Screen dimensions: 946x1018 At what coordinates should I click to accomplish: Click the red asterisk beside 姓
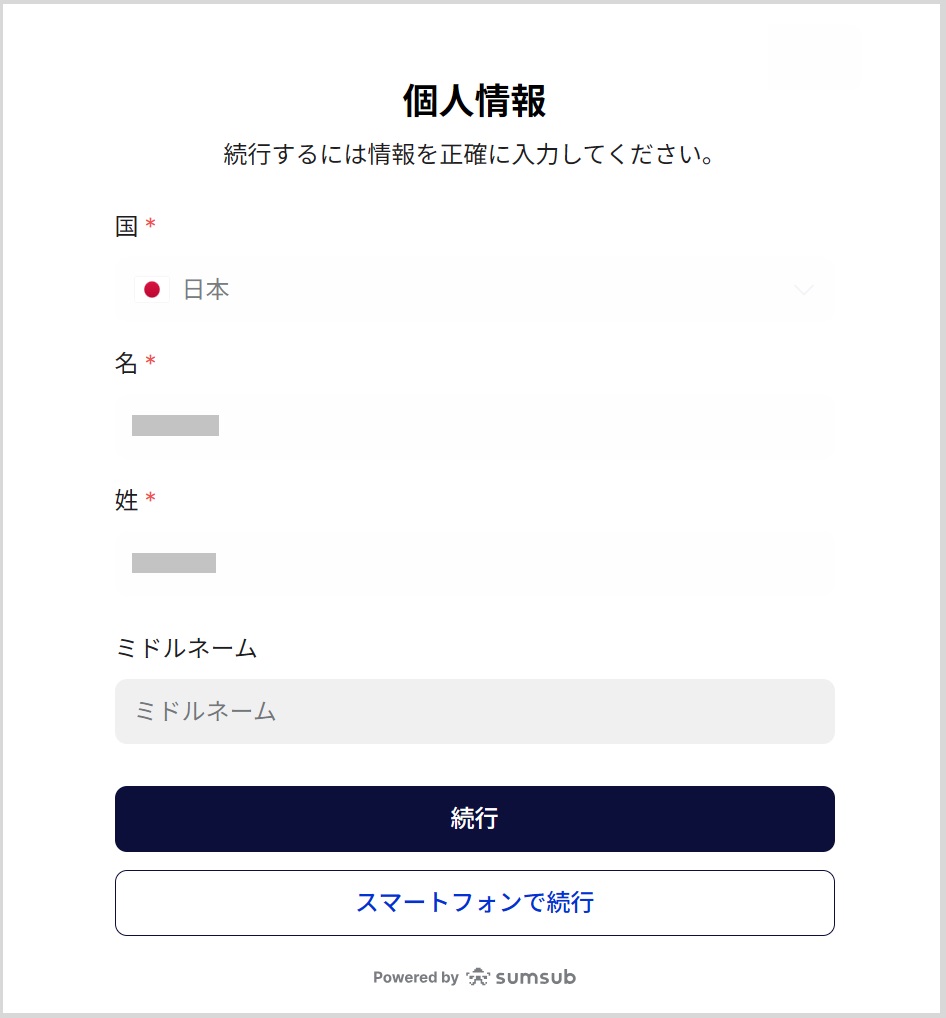[x=151, y=500]
